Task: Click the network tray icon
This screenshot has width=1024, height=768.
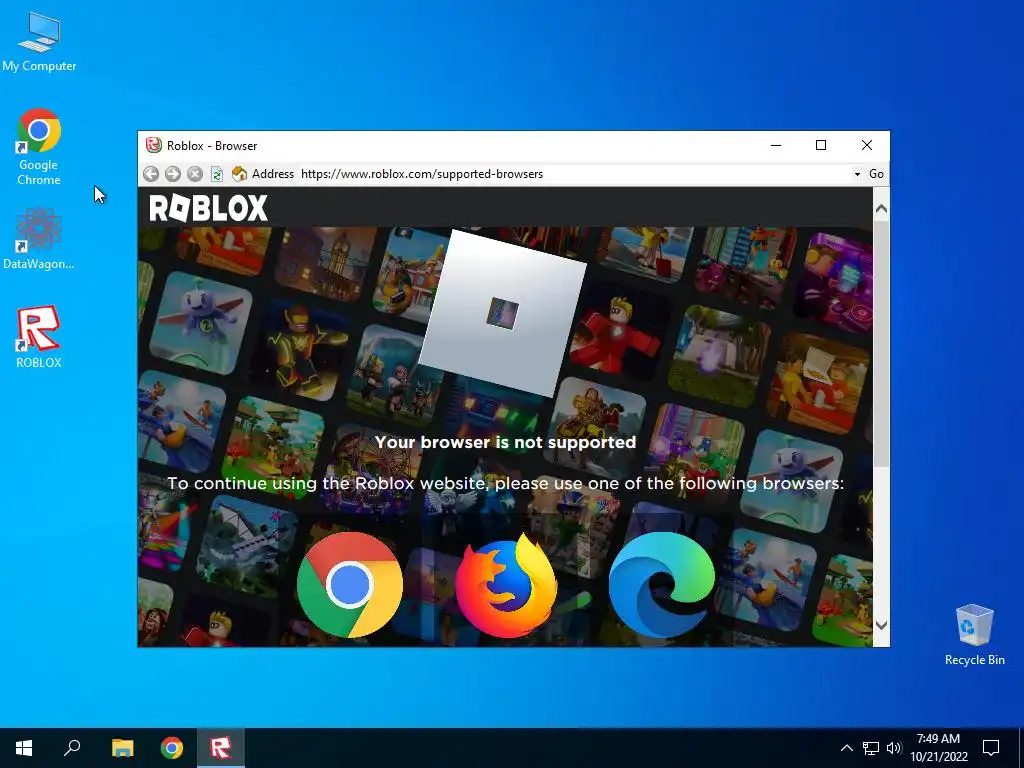Action: (x=871, y=748)
